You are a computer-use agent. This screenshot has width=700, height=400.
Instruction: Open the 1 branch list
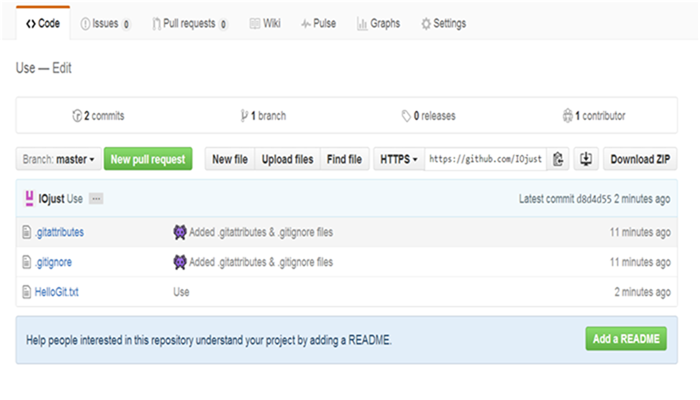[263, 116]
